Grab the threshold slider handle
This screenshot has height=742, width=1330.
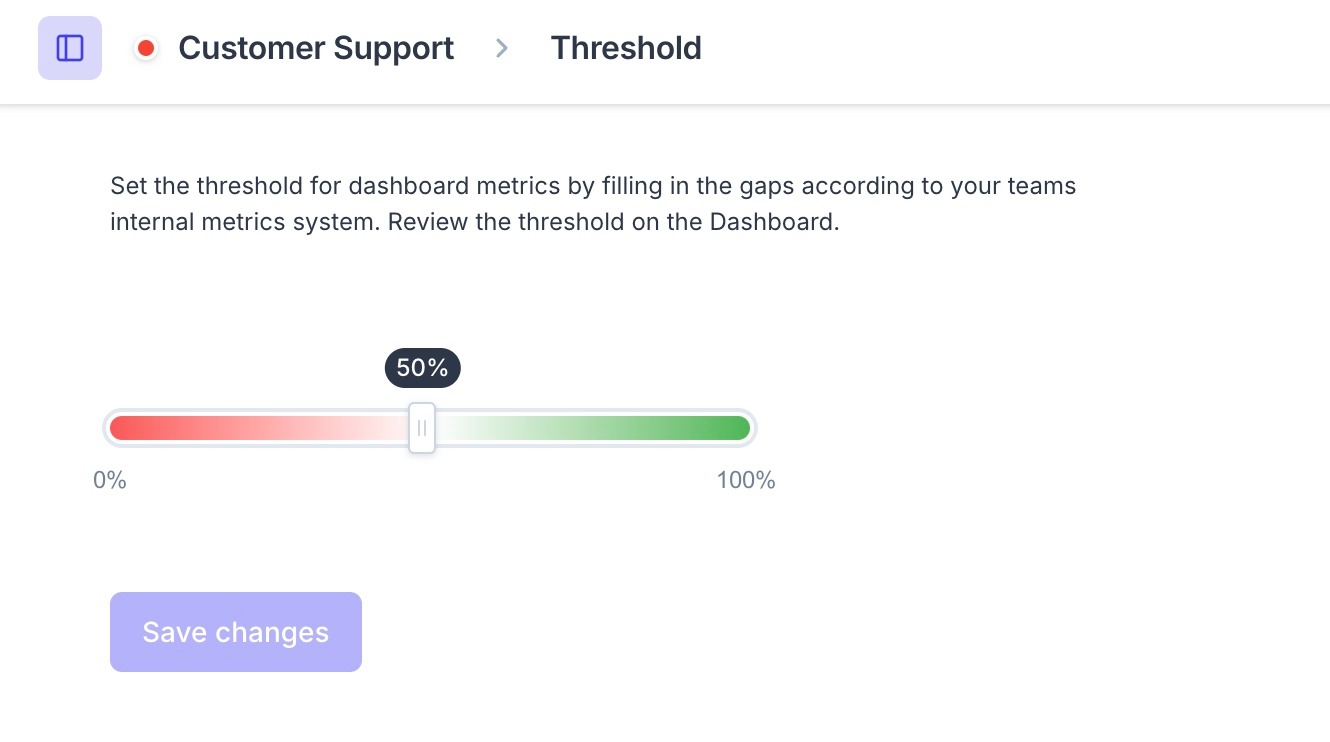pyautogui.click(x=422, y=428)
